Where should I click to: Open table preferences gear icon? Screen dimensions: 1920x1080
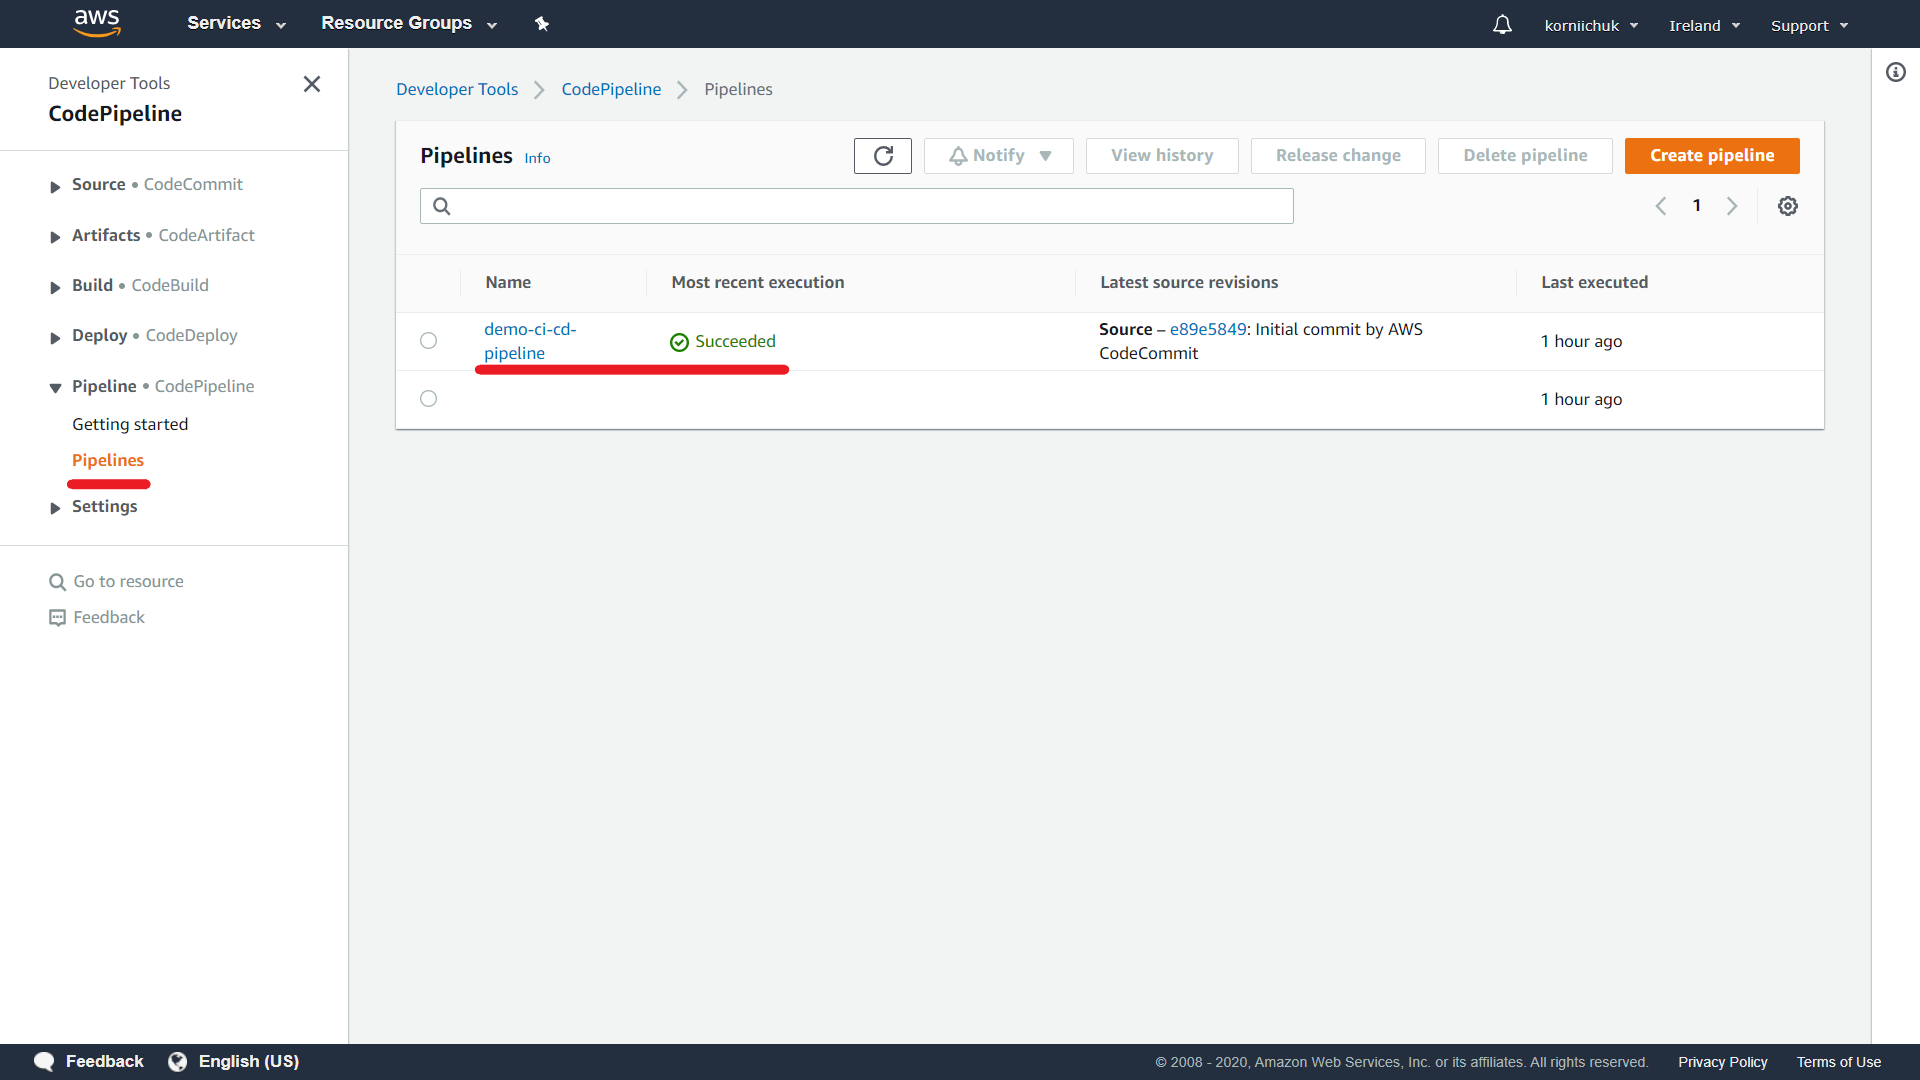1787,206
